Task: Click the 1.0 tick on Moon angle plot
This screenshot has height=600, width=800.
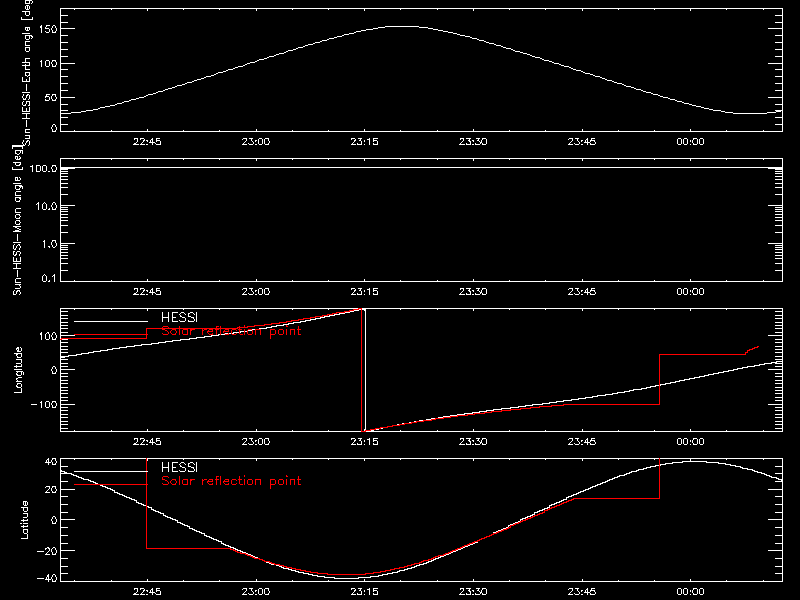Action: pos(49,244)
